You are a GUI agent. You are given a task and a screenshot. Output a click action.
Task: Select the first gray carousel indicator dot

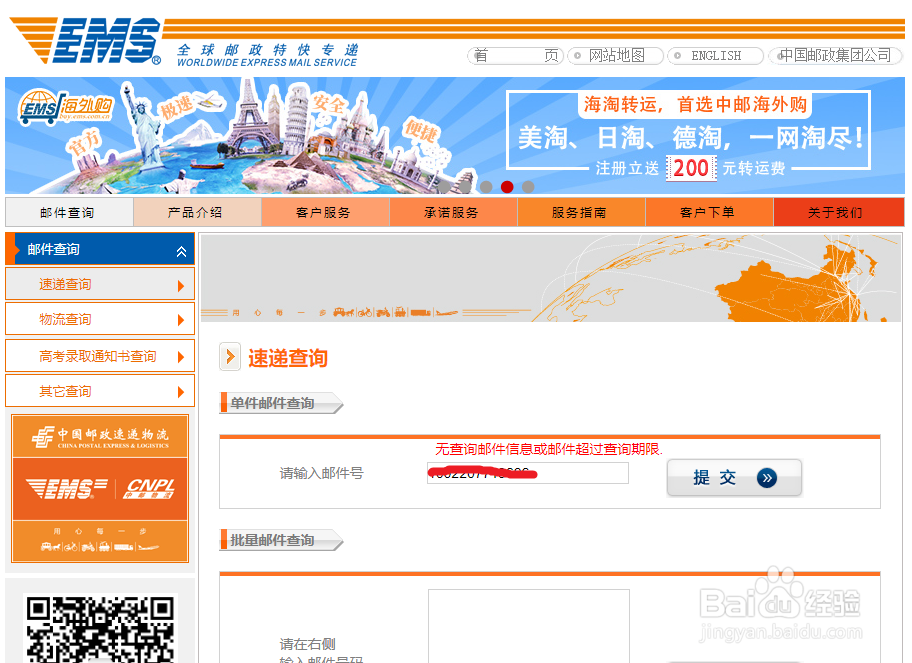(x=485, y=186)
